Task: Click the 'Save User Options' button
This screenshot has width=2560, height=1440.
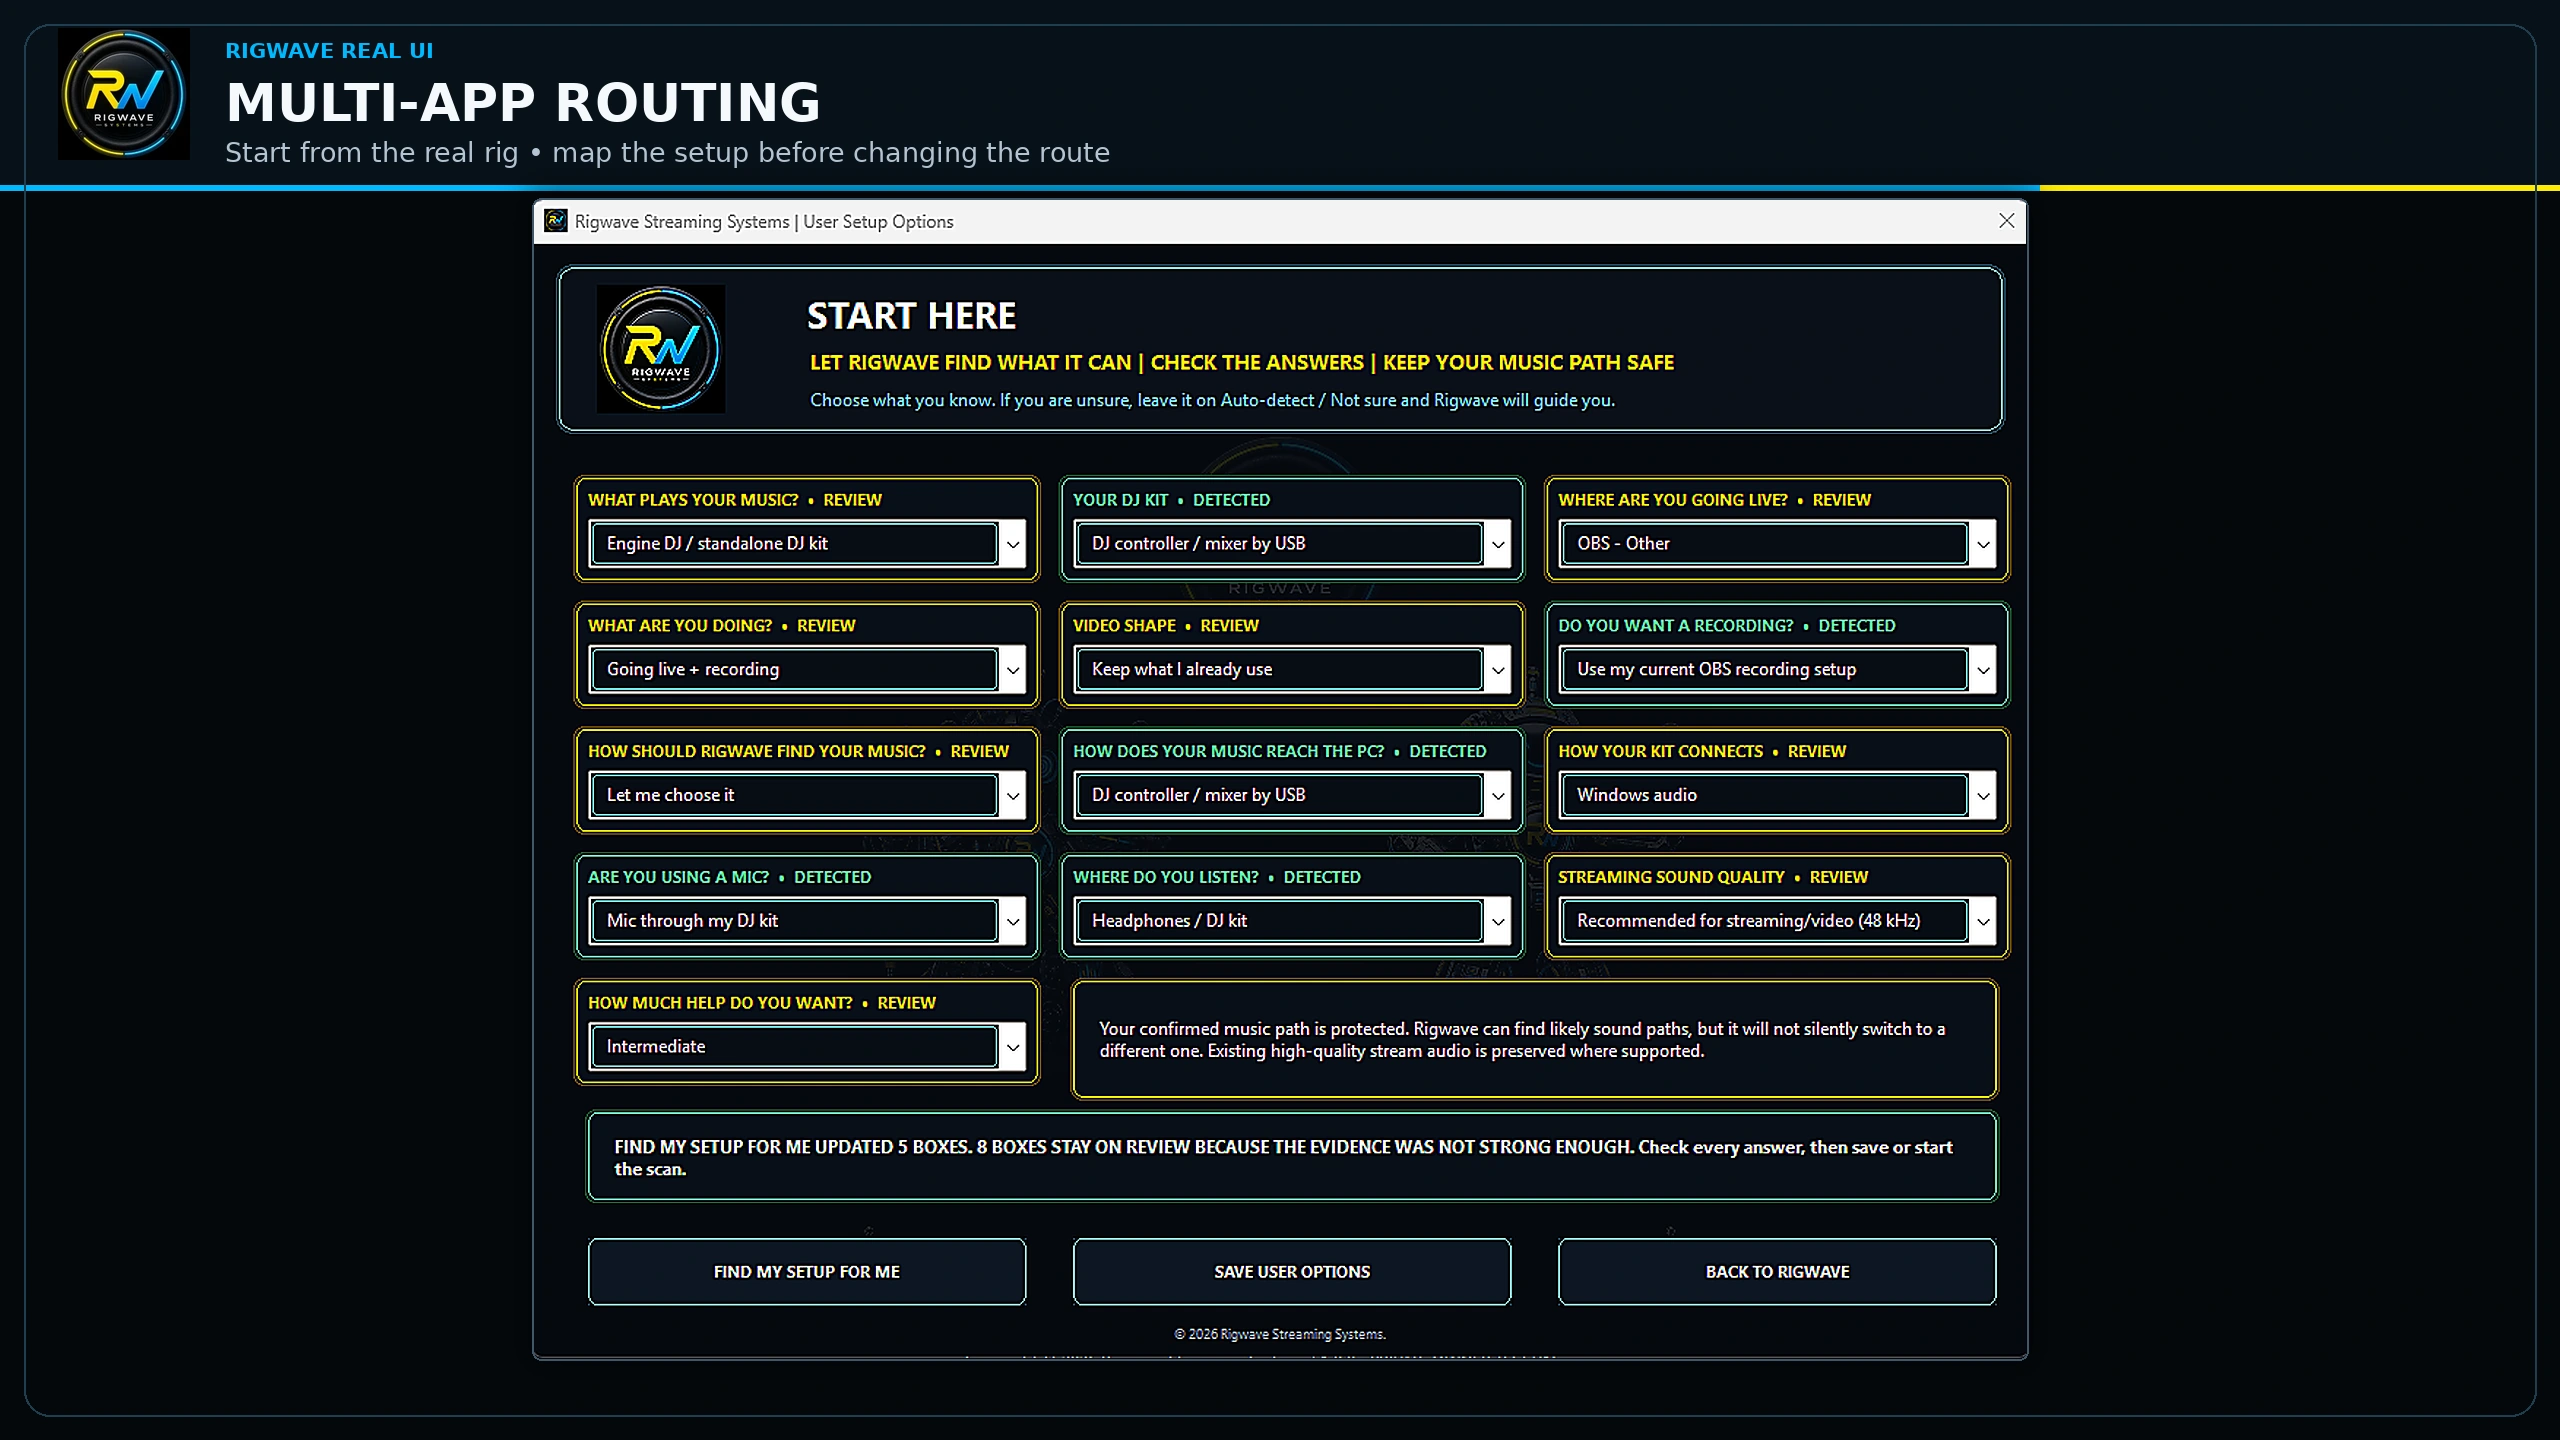Action: click(1292, 1272)
